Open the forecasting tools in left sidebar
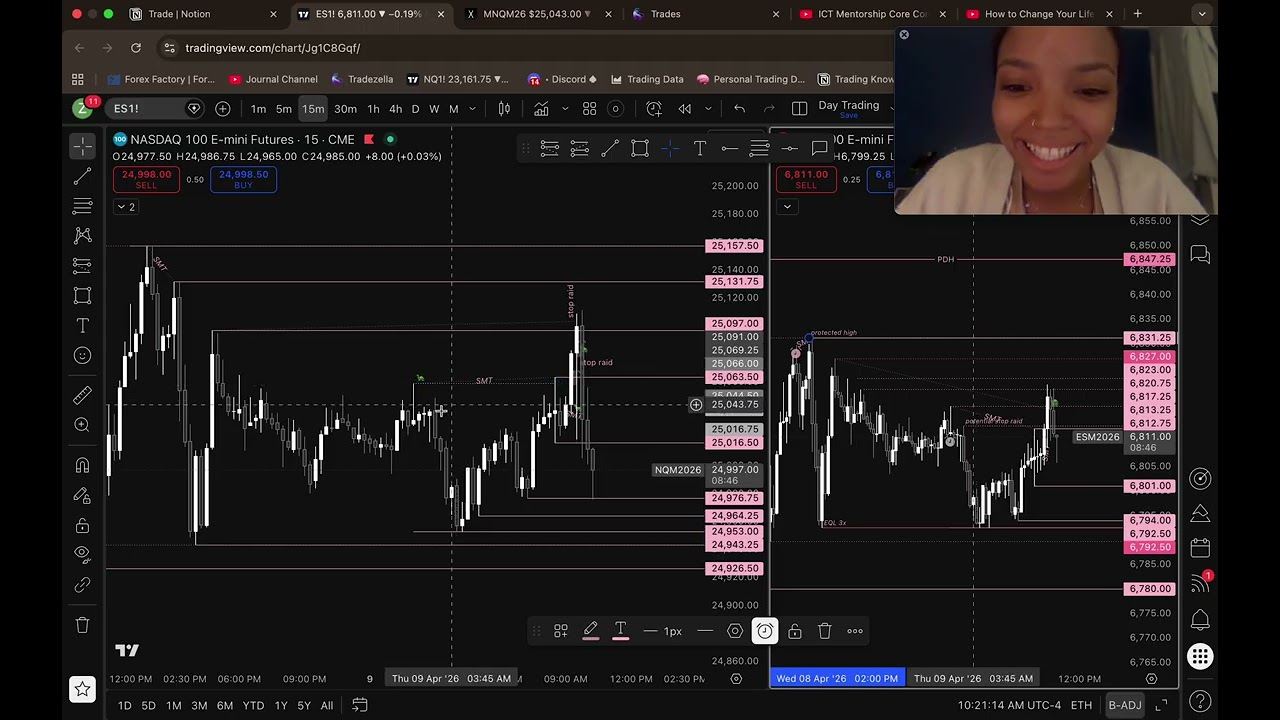 (82, 266)
